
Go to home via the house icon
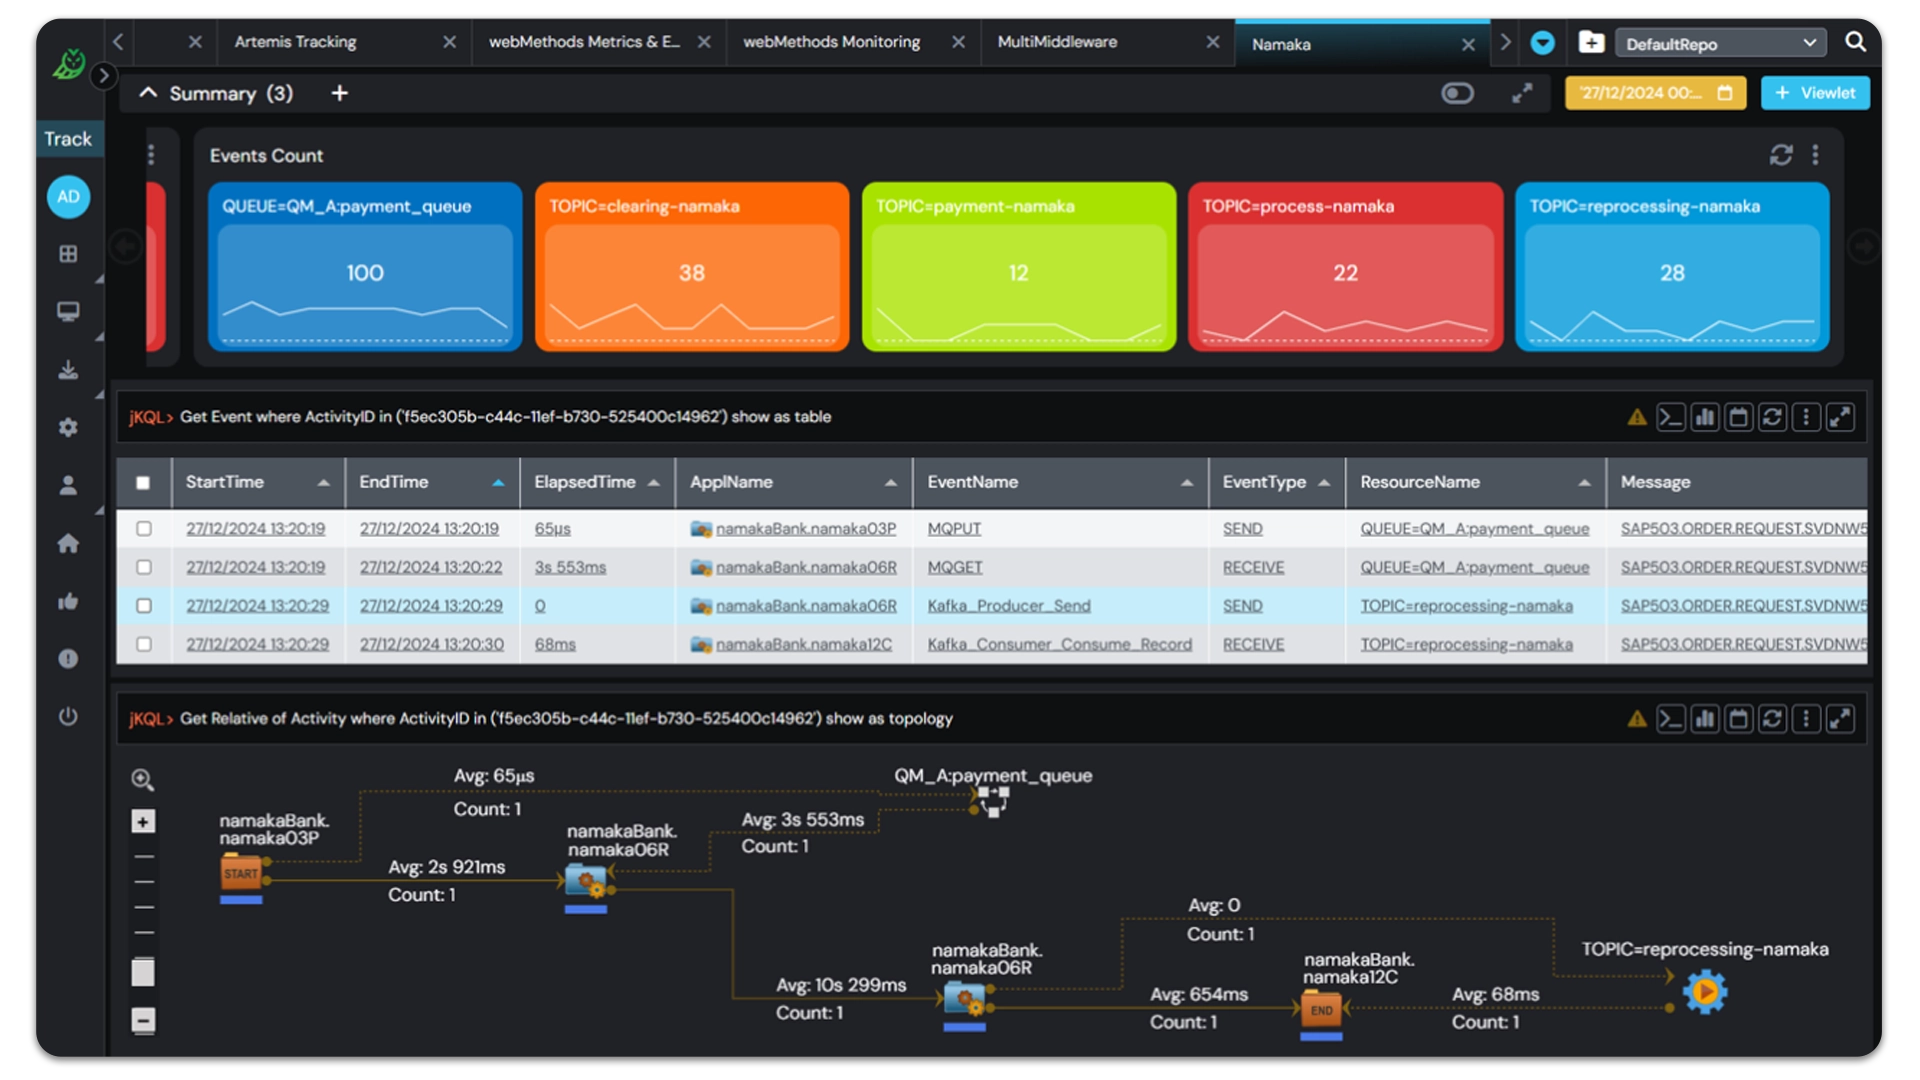[x=68, y=543]
